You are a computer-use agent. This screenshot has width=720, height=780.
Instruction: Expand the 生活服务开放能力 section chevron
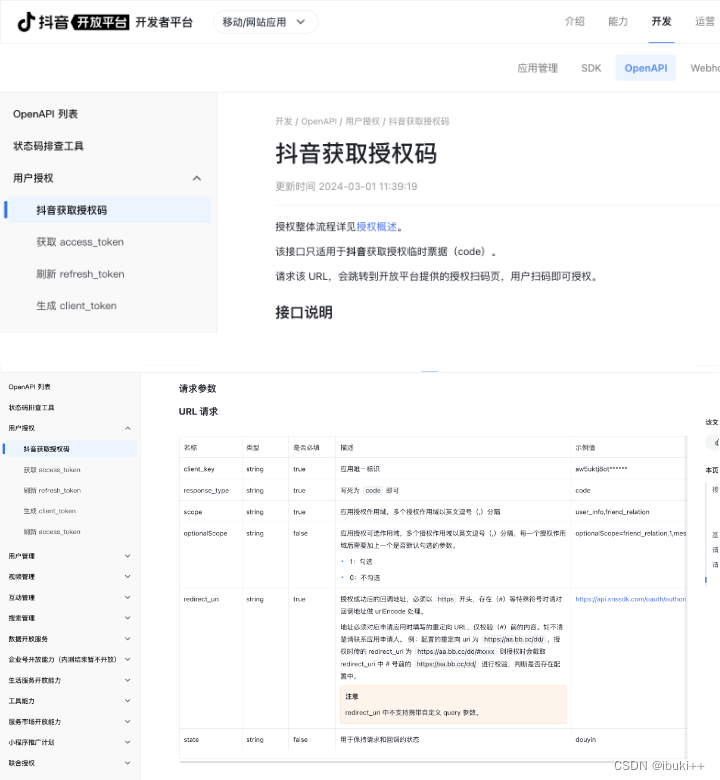coord(128,680)
